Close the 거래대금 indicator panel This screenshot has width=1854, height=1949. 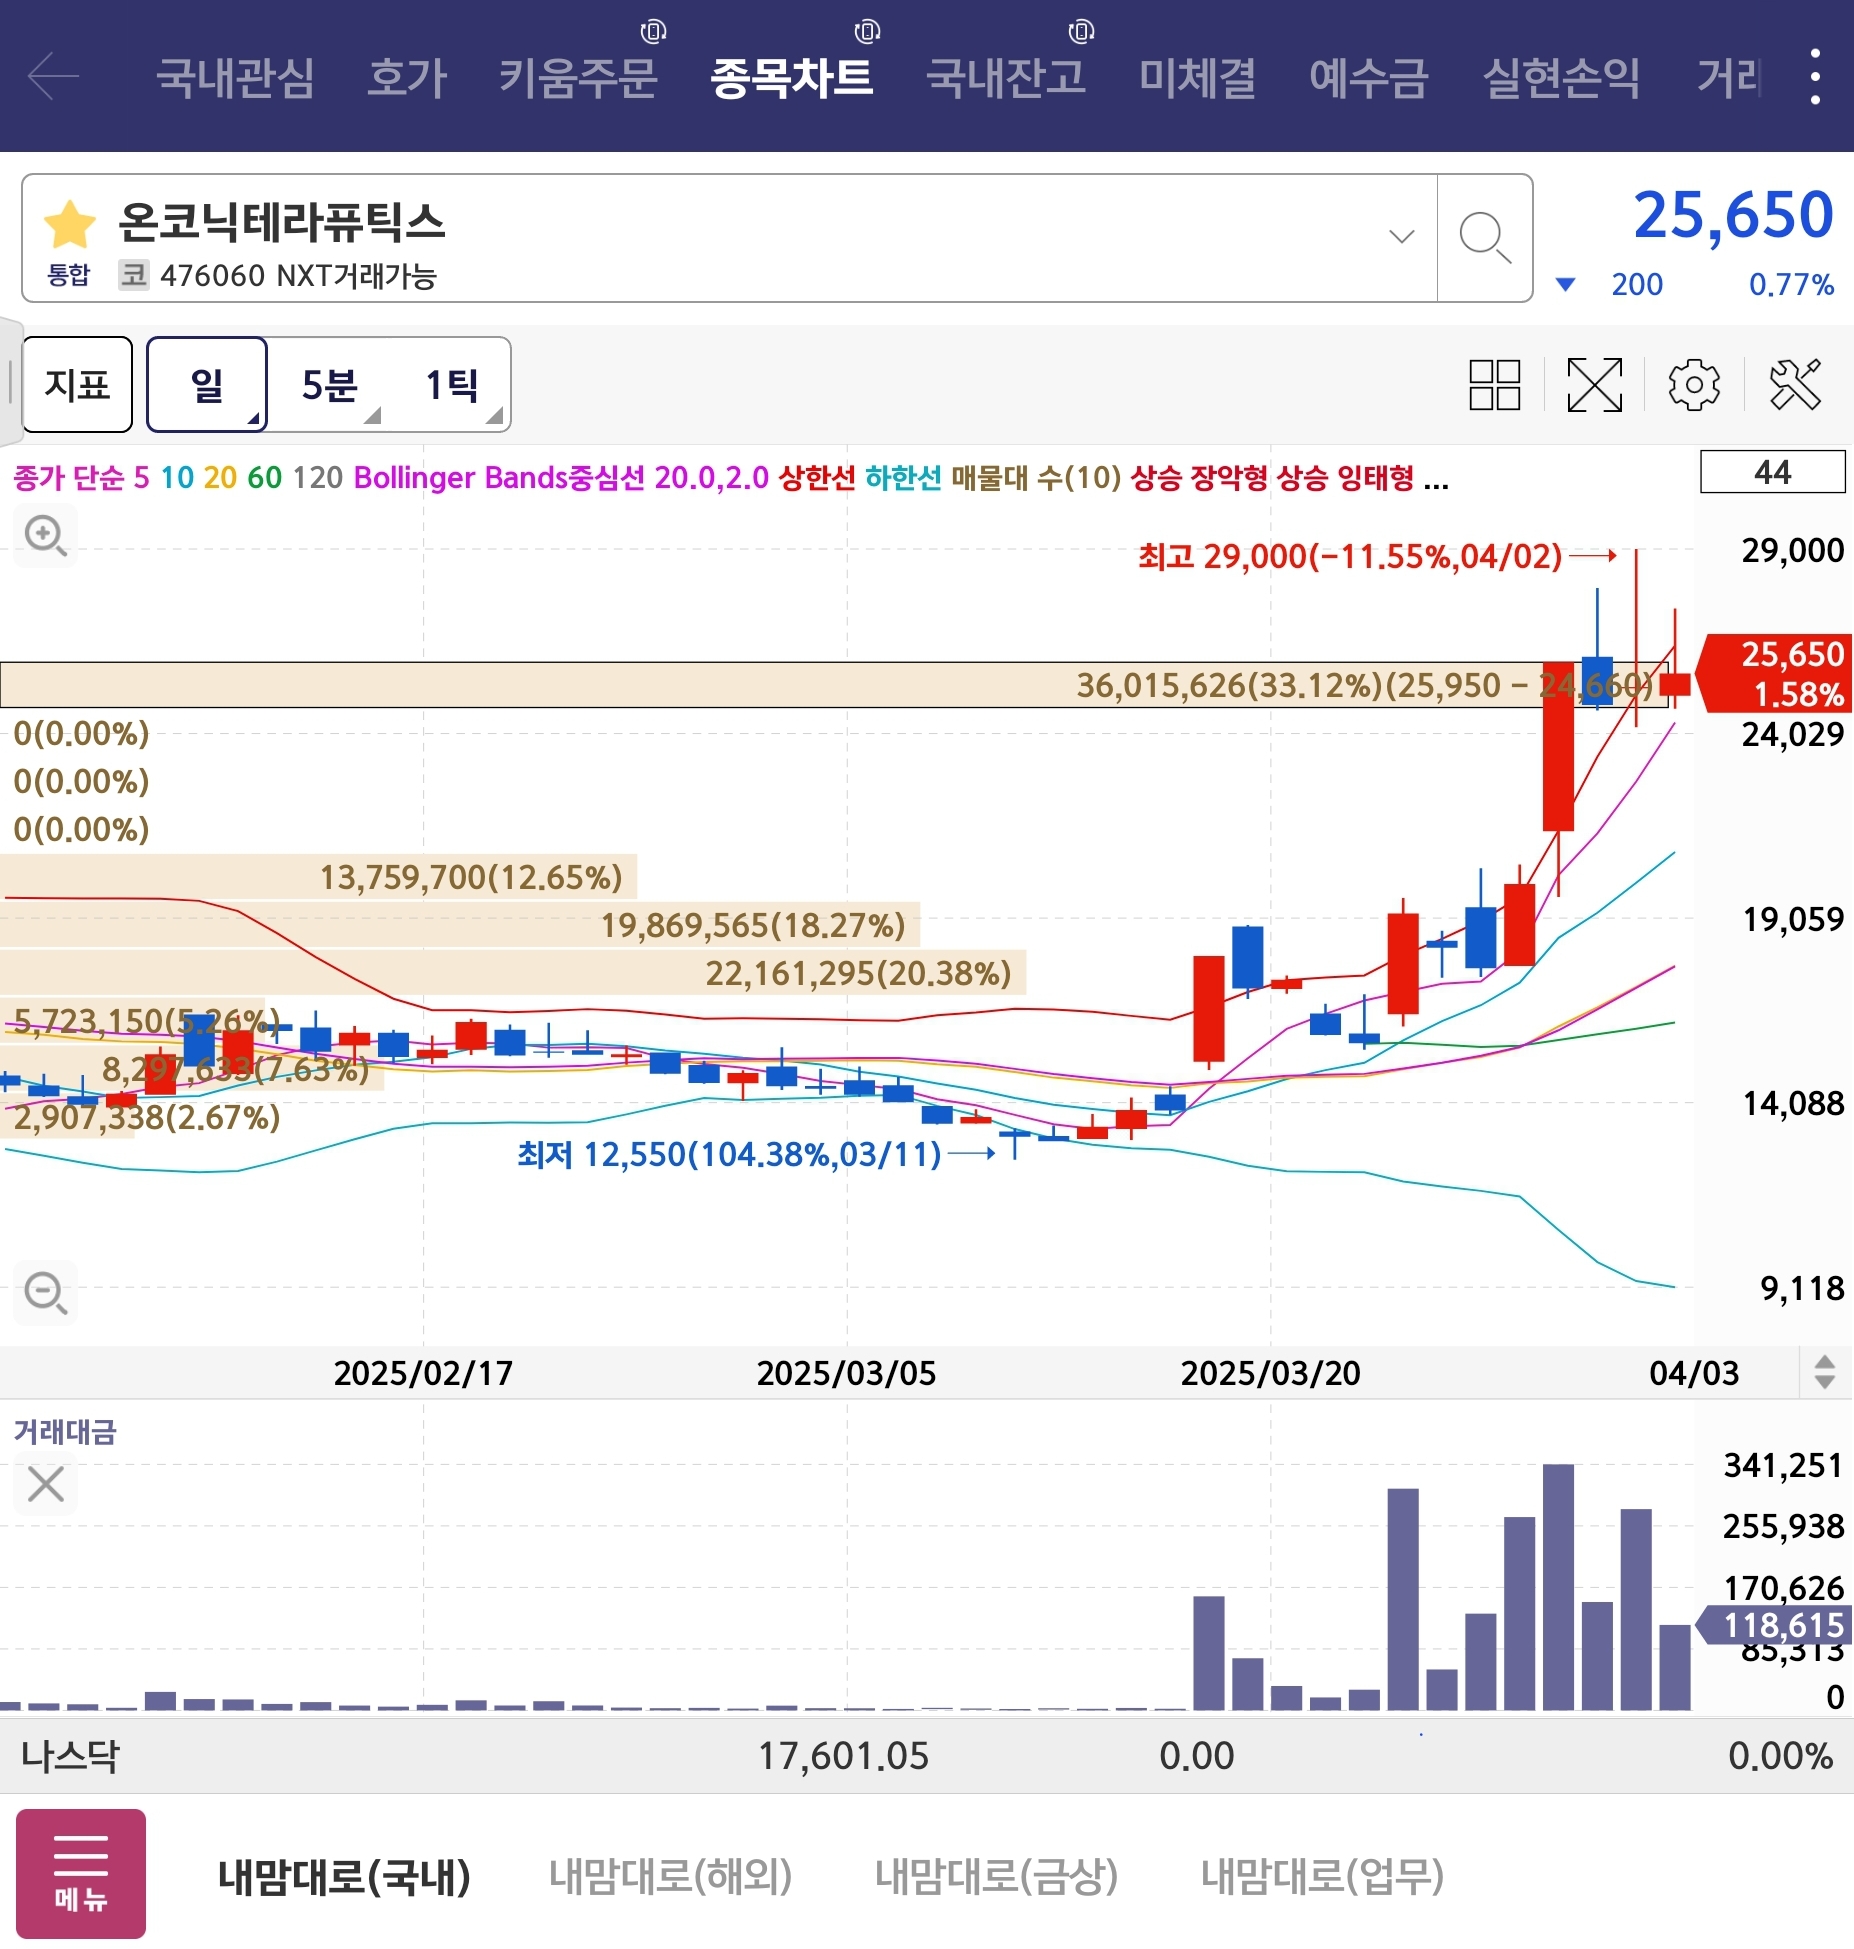pyautogui.click(x=46, y=1484)
